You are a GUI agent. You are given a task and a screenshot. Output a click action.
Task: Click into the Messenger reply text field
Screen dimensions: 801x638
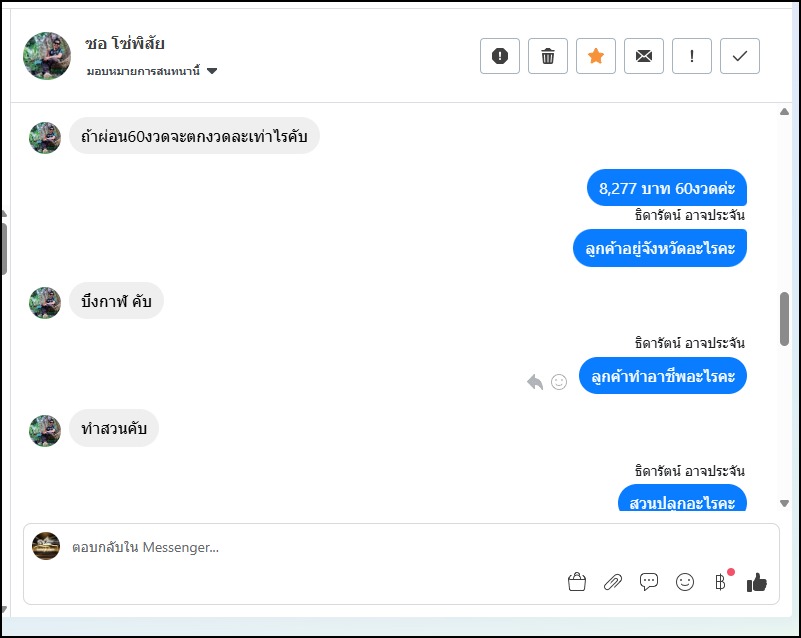(x=300, y=547)
